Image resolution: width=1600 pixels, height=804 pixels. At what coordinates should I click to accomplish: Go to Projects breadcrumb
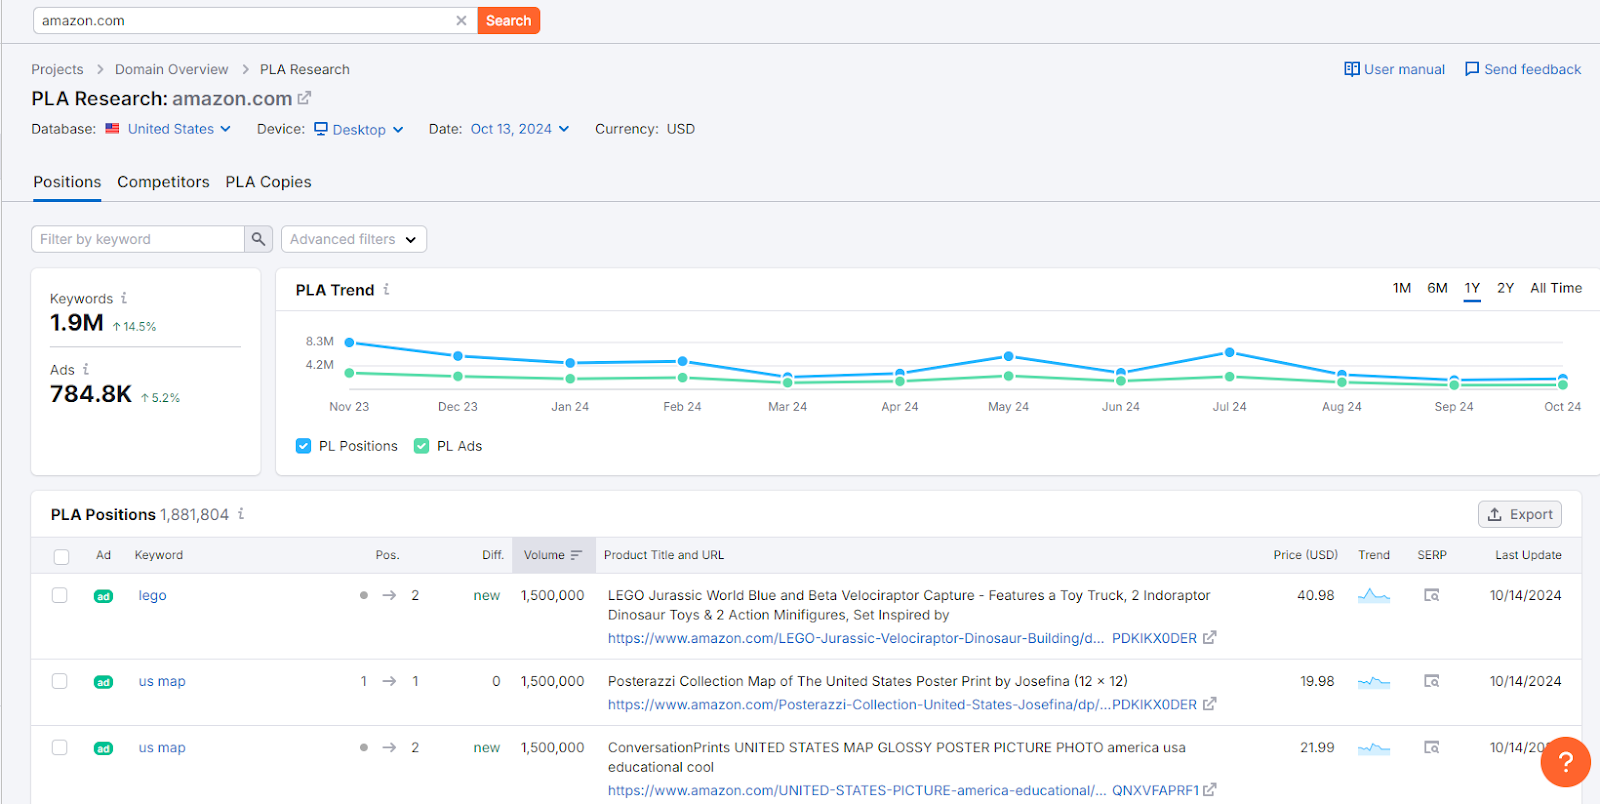tap(57, 69)
